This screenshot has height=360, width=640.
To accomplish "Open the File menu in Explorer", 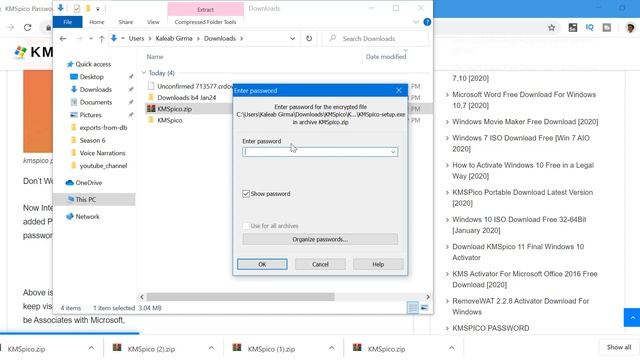I will [68, 22].
